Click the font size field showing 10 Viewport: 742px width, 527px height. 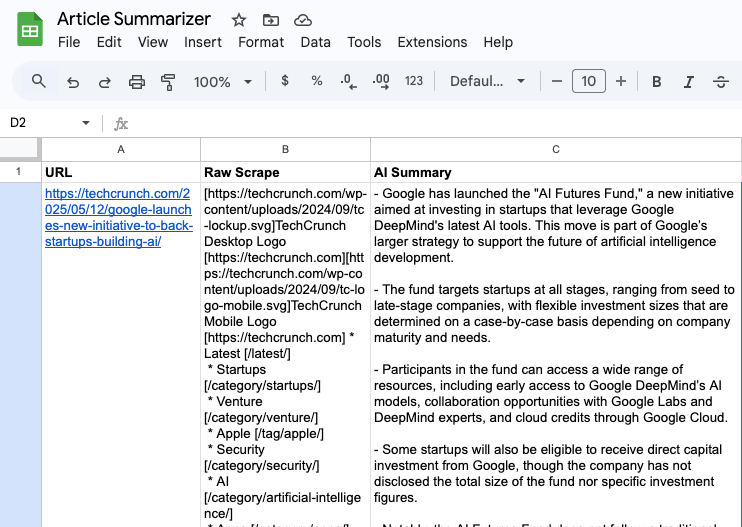[x=589, y=81]
